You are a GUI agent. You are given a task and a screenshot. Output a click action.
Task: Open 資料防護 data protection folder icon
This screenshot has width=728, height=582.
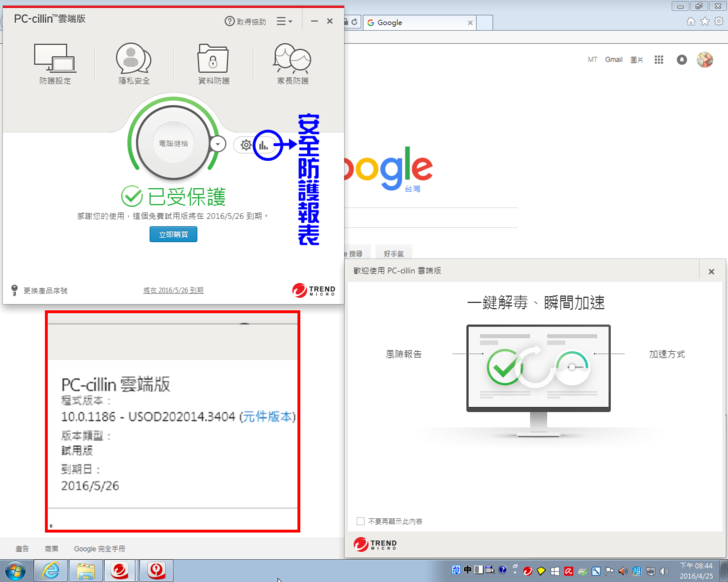tap(213, 64)
